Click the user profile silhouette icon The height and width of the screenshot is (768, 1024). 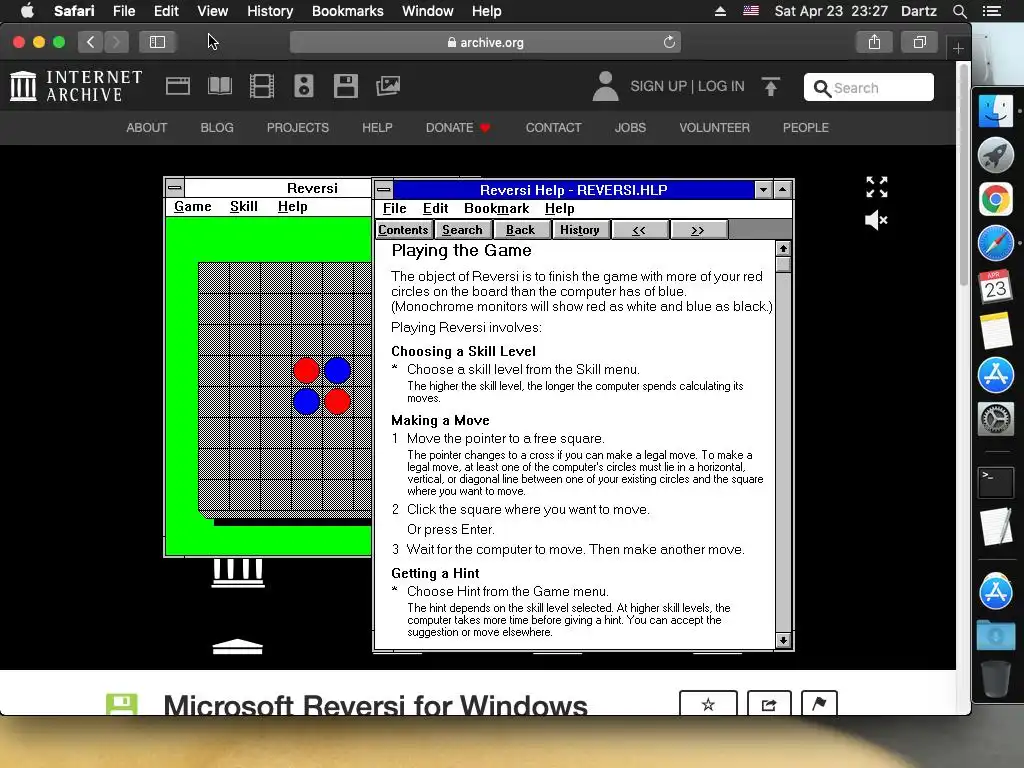[x=605, y=86]
